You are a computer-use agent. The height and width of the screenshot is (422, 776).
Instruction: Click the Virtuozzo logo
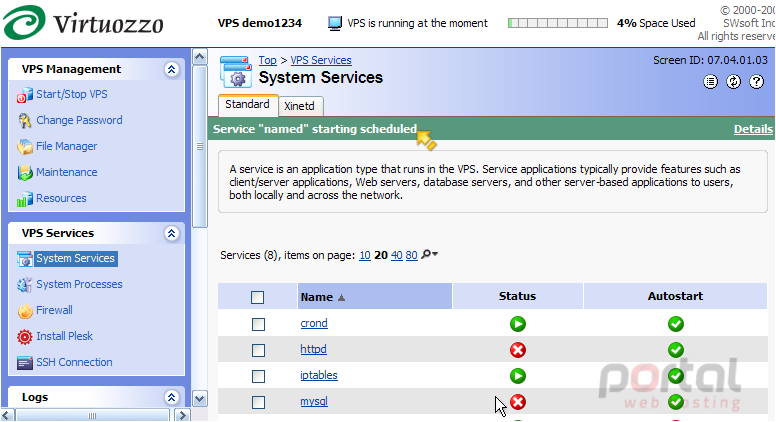83,23
